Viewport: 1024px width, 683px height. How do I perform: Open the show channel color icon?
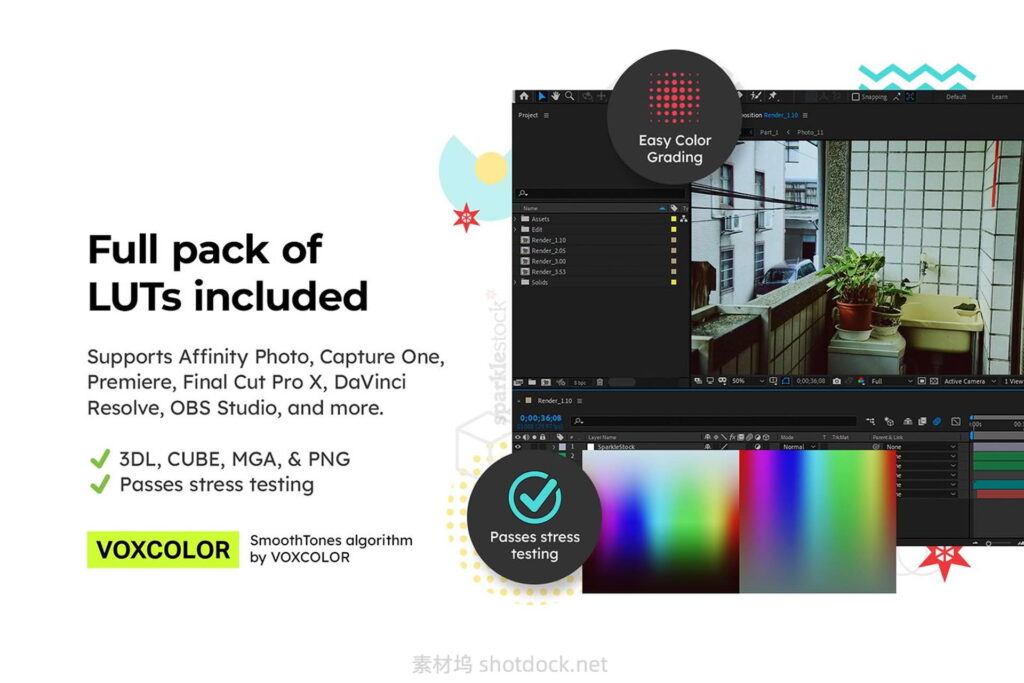(x=861, y=381)
